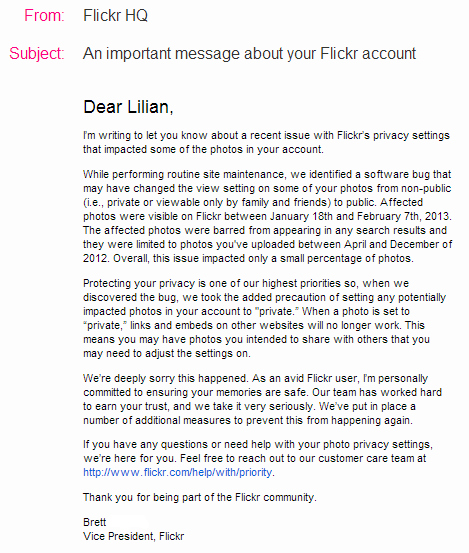Click the line mentioning February 7th, 2013

click(267, 216)
